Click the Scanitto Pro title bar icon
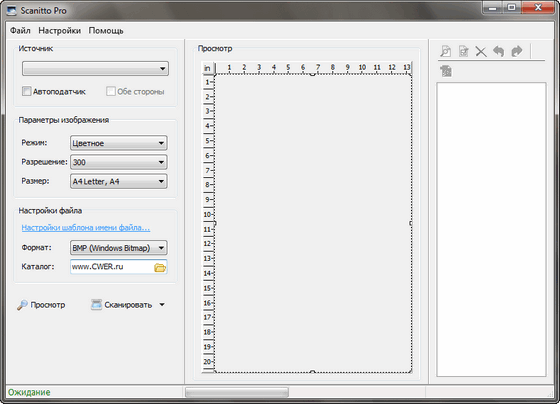Image resolution: width=560 pixels, height=404 pixels. [11, 10]
